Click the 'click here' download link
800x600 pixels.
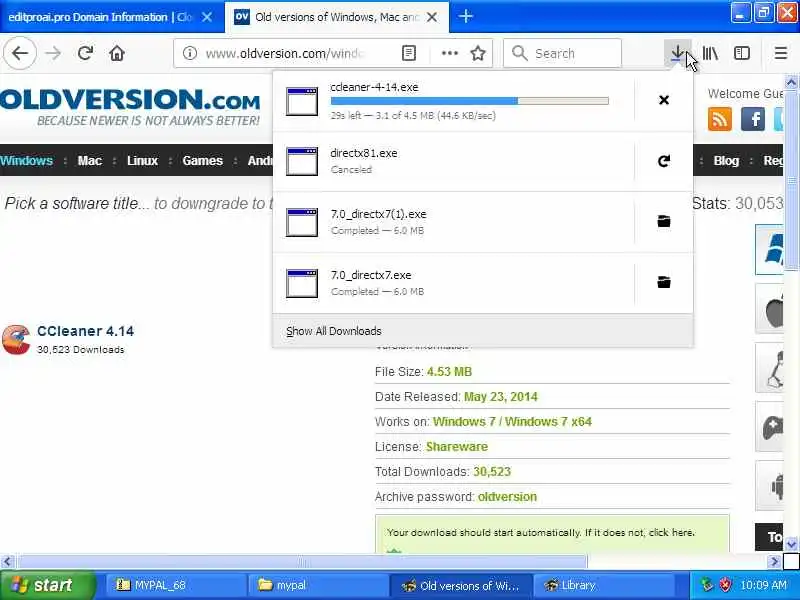(671, 533)
